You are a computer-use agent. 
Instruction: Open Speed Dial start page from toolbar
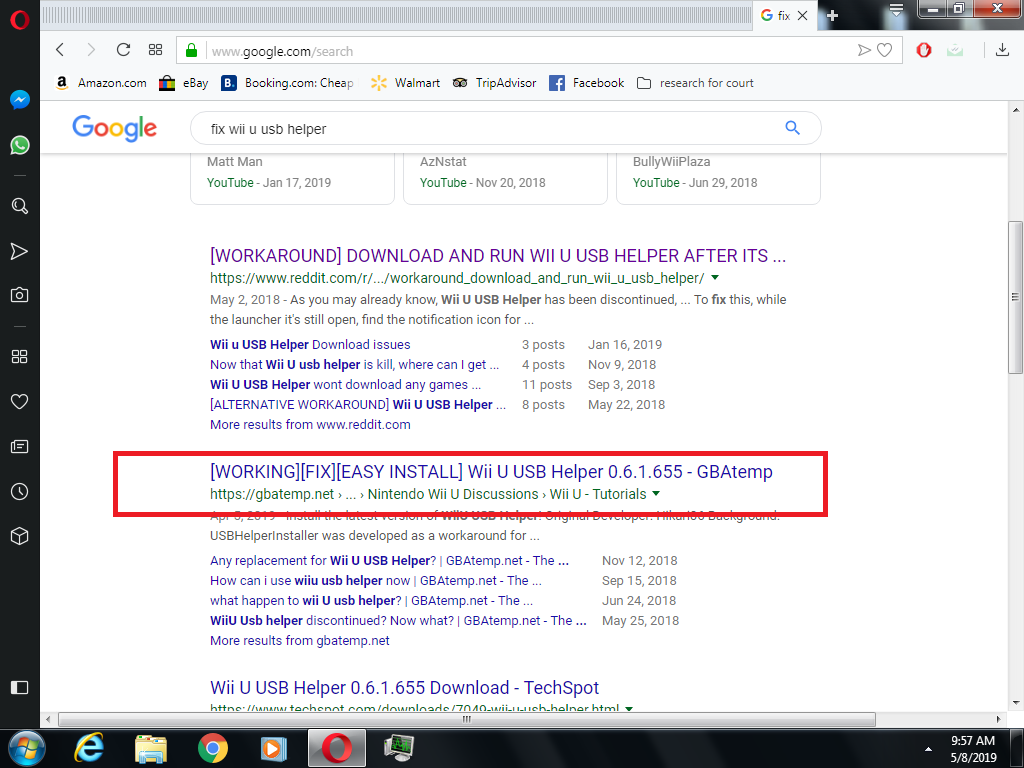pyautogui.click(x=155, y=50)
